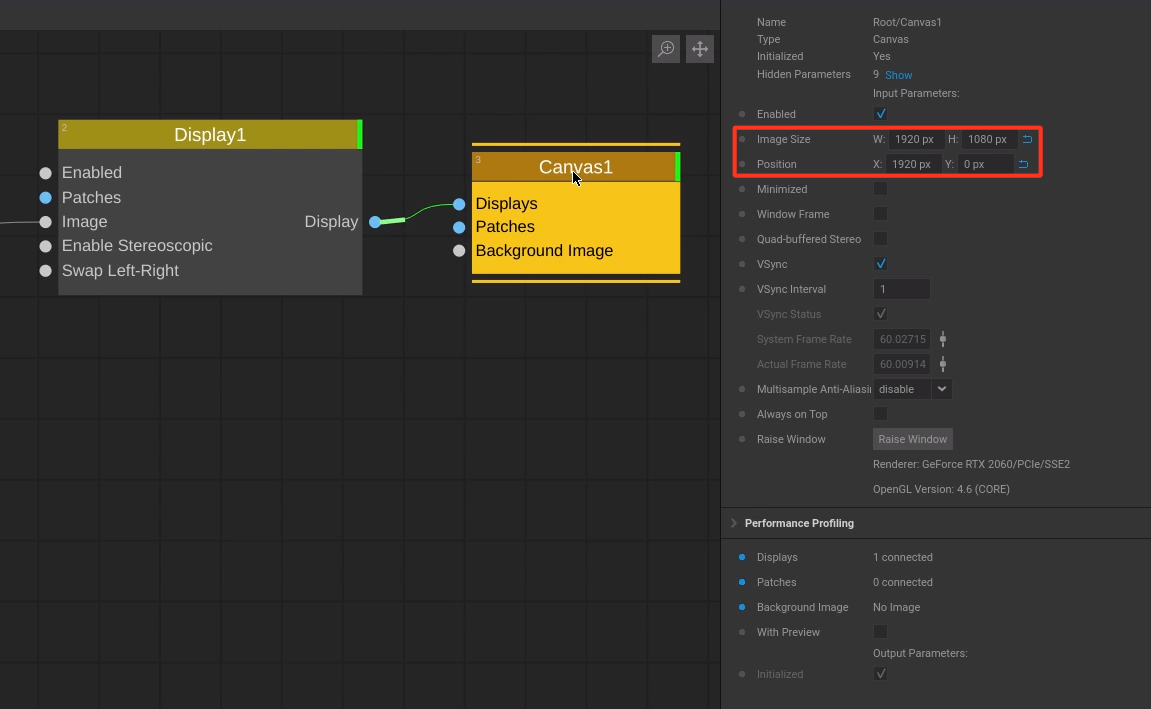Image resolution: width=1151 pixels, height=709 pixels.
Task: Show the hidden parameters link
Action: [x=898, y=75]
